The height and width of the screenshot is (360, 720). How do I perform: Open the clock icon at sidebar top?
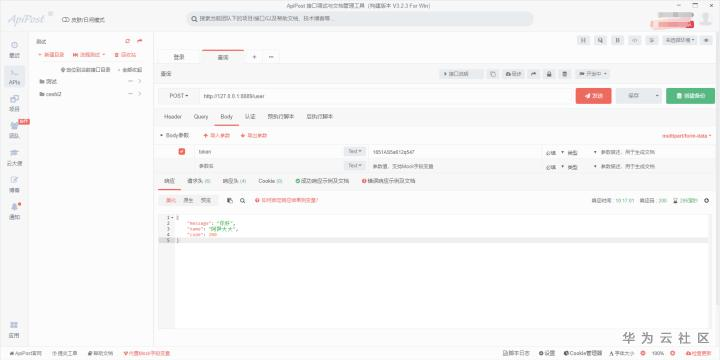point(14,45)
